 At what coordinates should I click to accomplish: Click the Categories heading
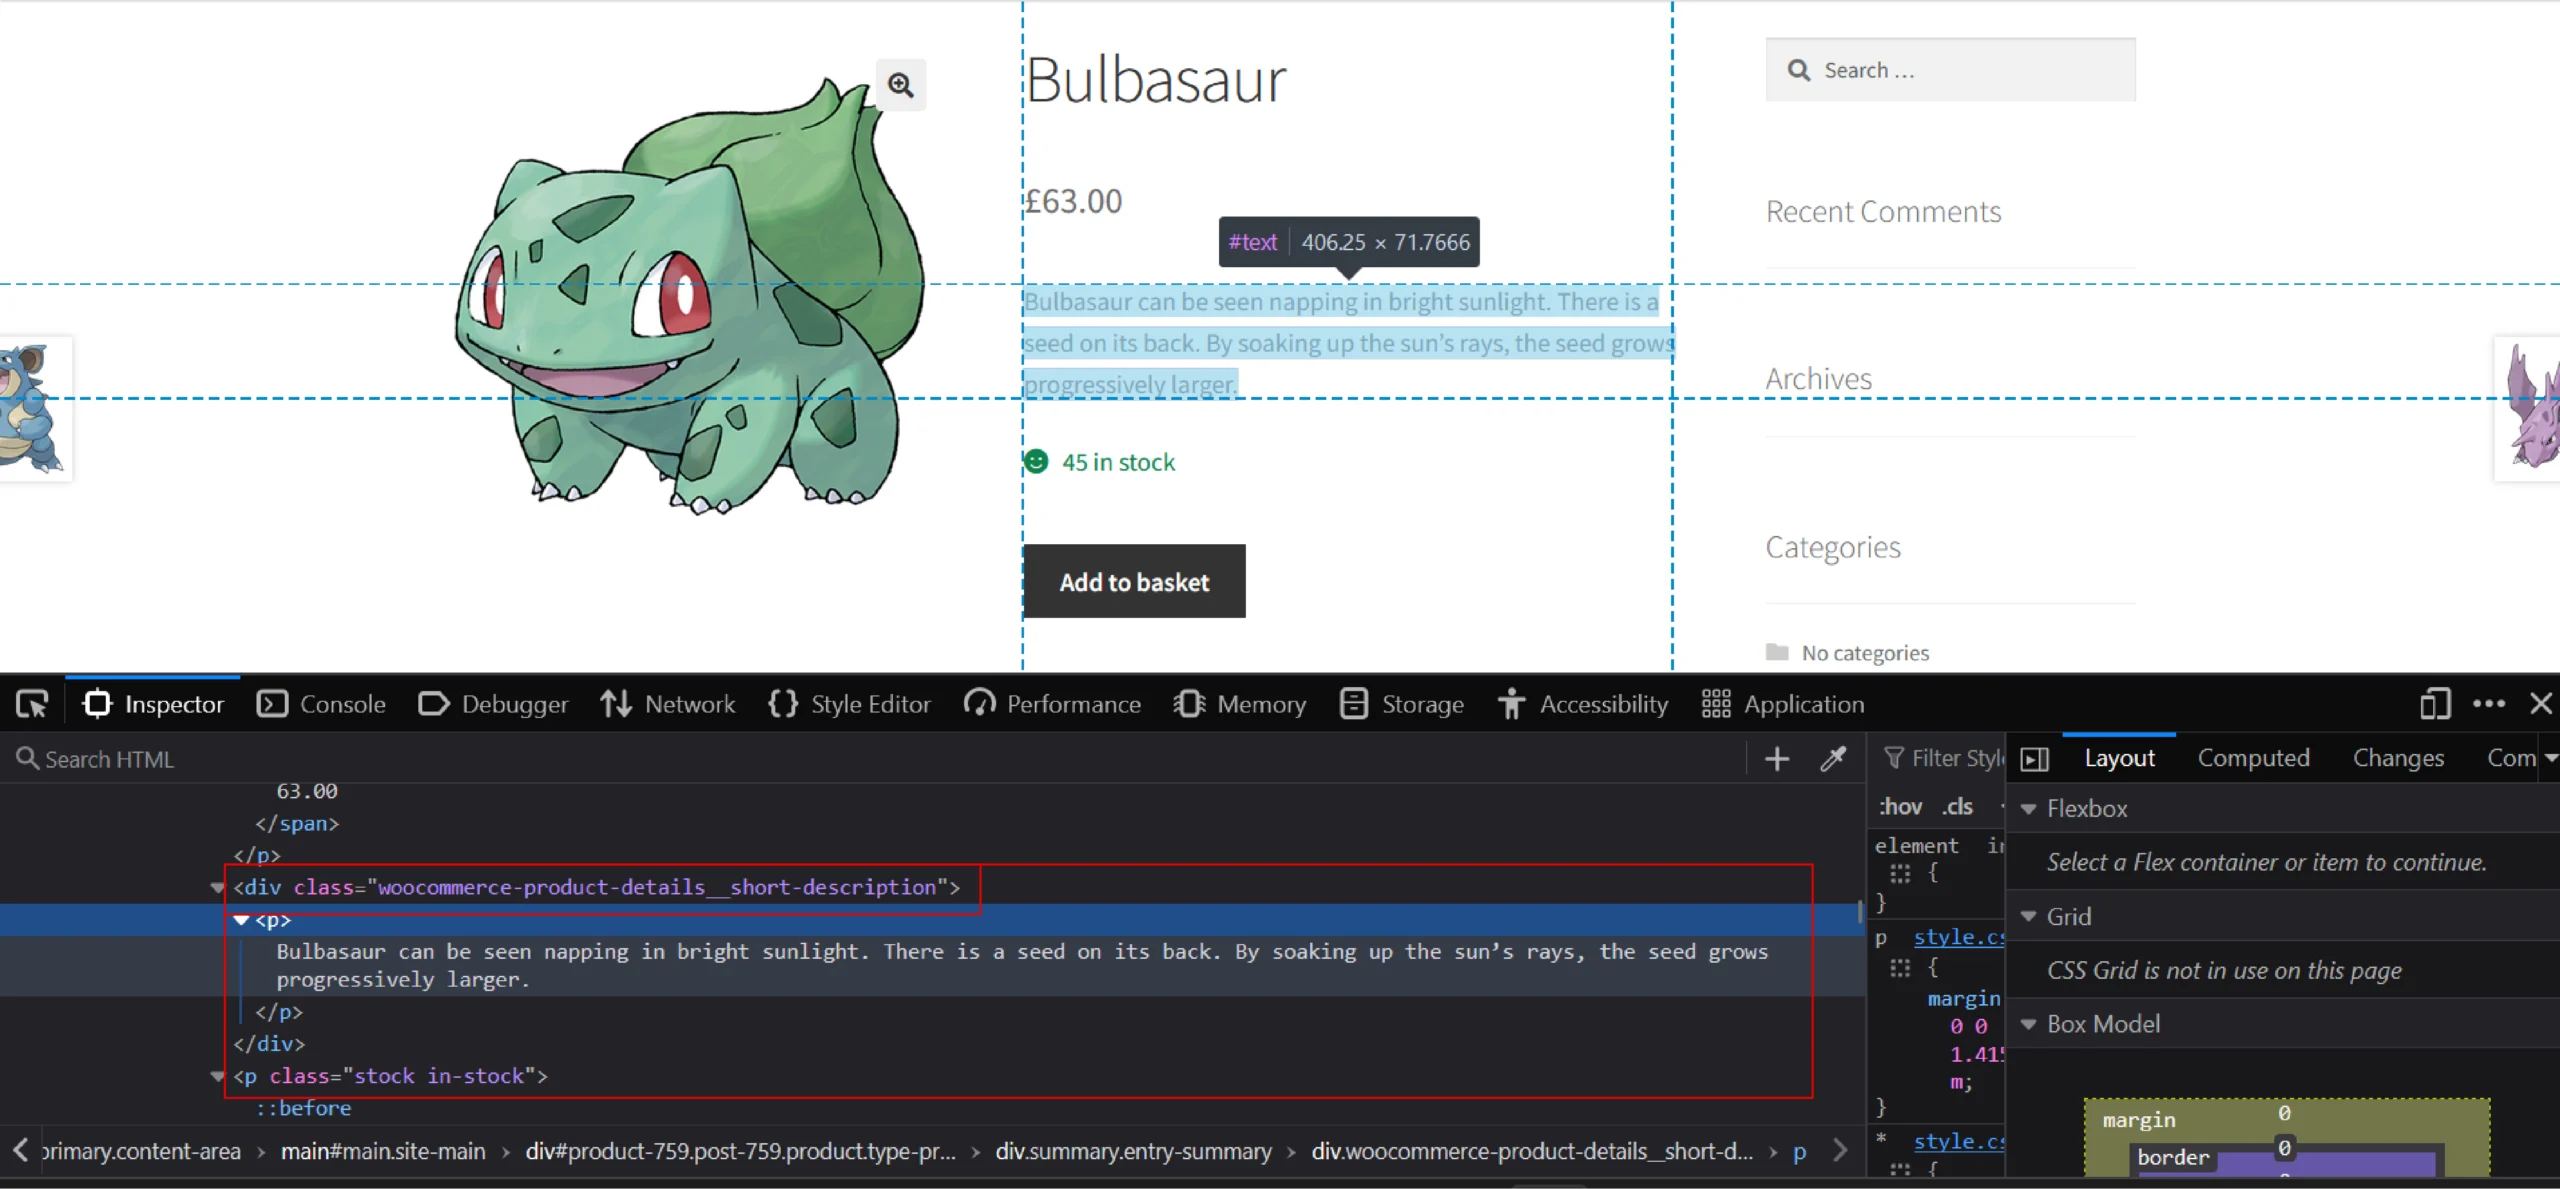(1832, 547)
